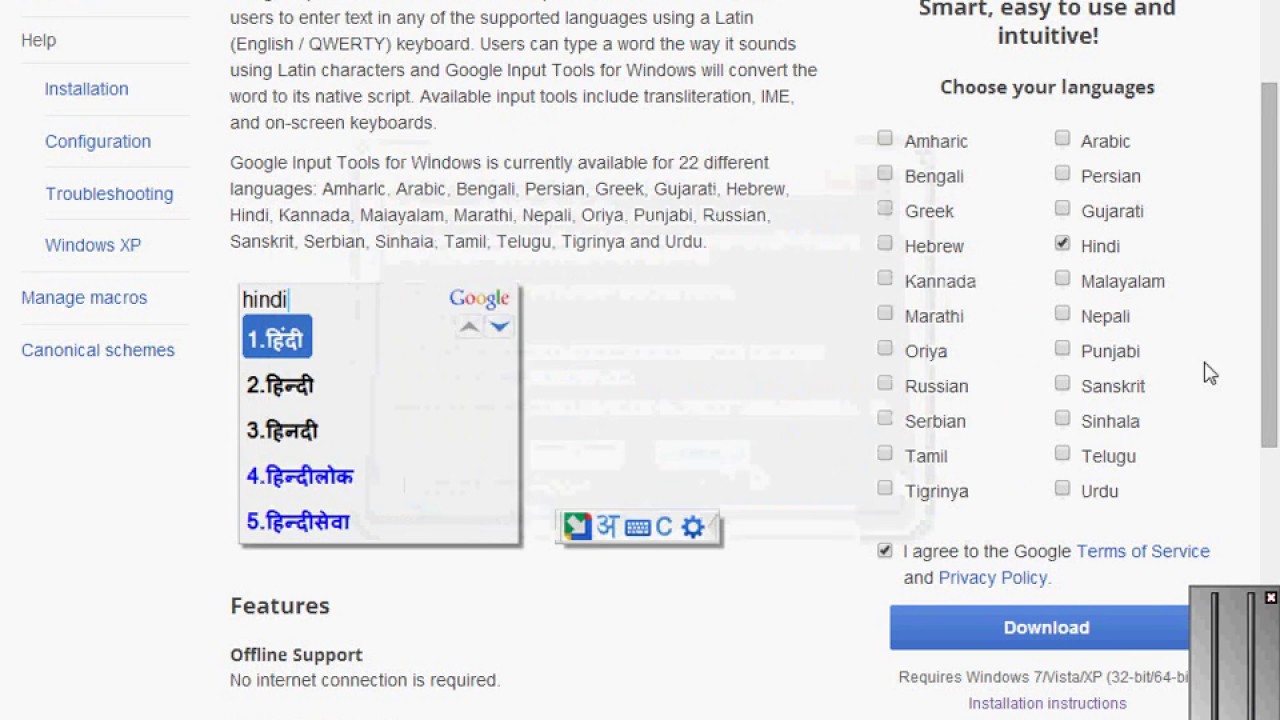Choose suggestion 3 हिनदी
Screen dimensions: 1280x720
pyautogui.click(x=282, y=431)
